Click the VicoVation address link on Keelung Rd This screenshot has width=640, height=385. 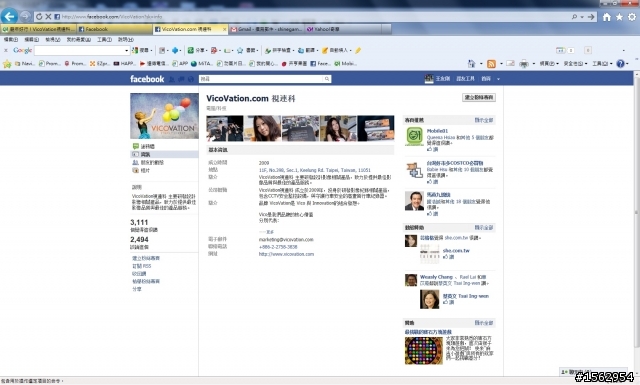pyautogui.click(x=314, y=170)
